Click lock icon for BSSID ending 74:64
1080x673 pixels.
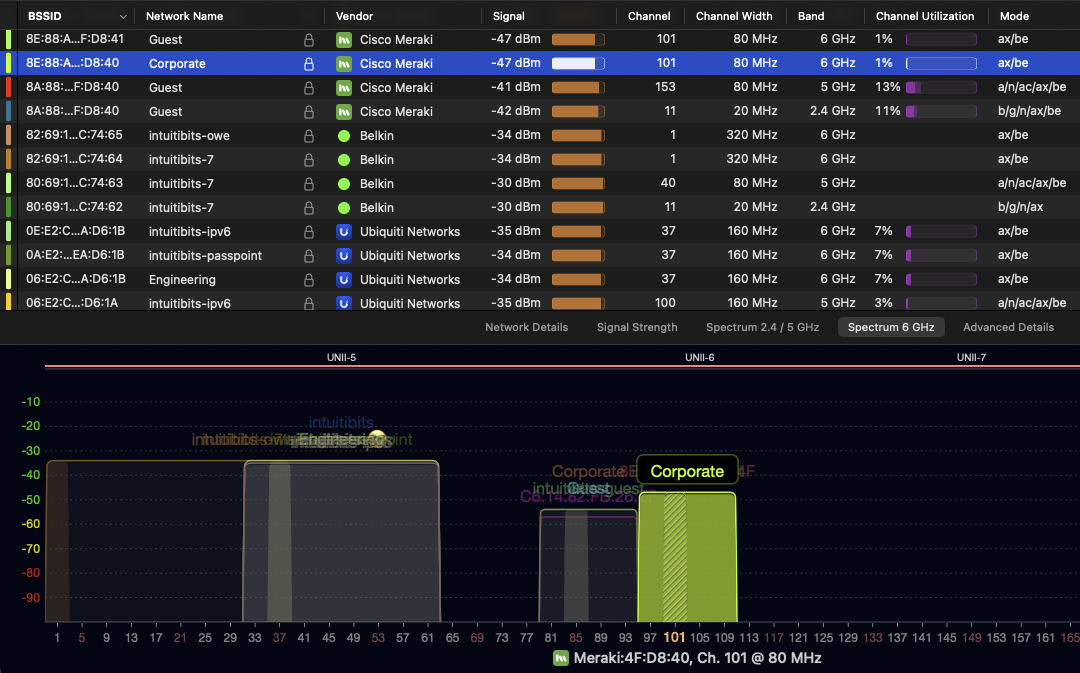[x=309, y=160]
